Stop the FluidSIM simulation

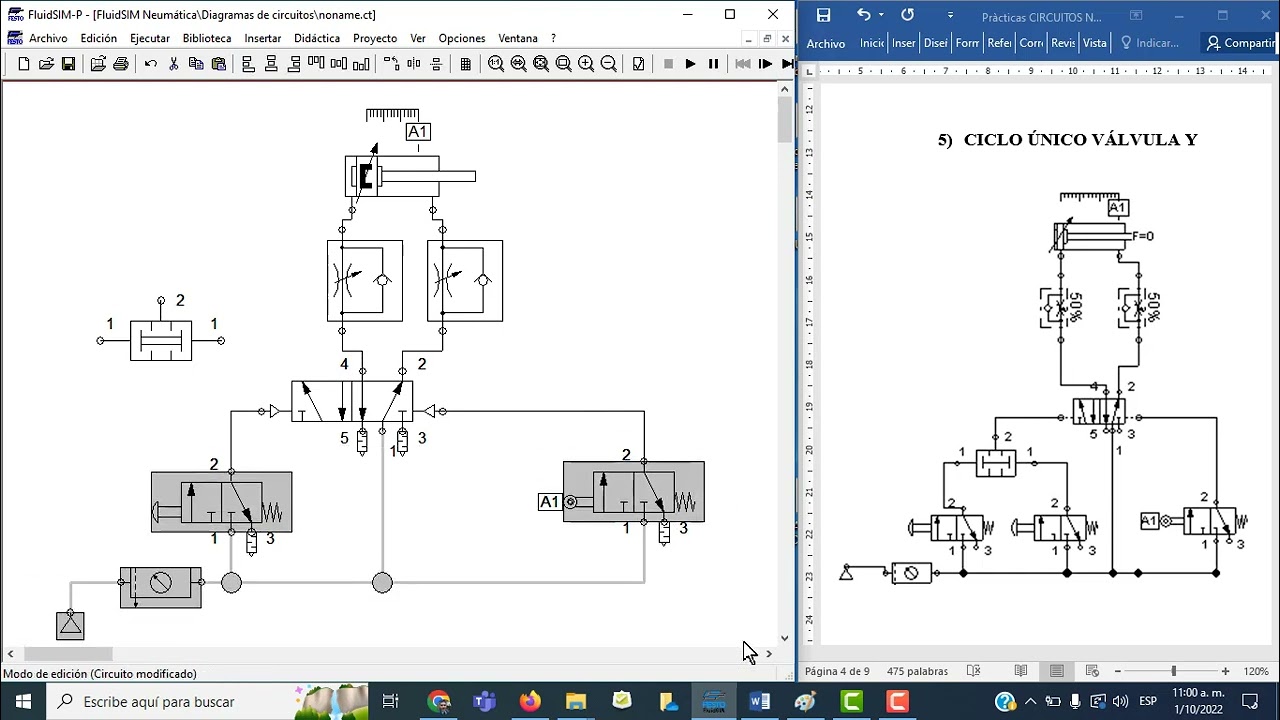click(668, 64)
